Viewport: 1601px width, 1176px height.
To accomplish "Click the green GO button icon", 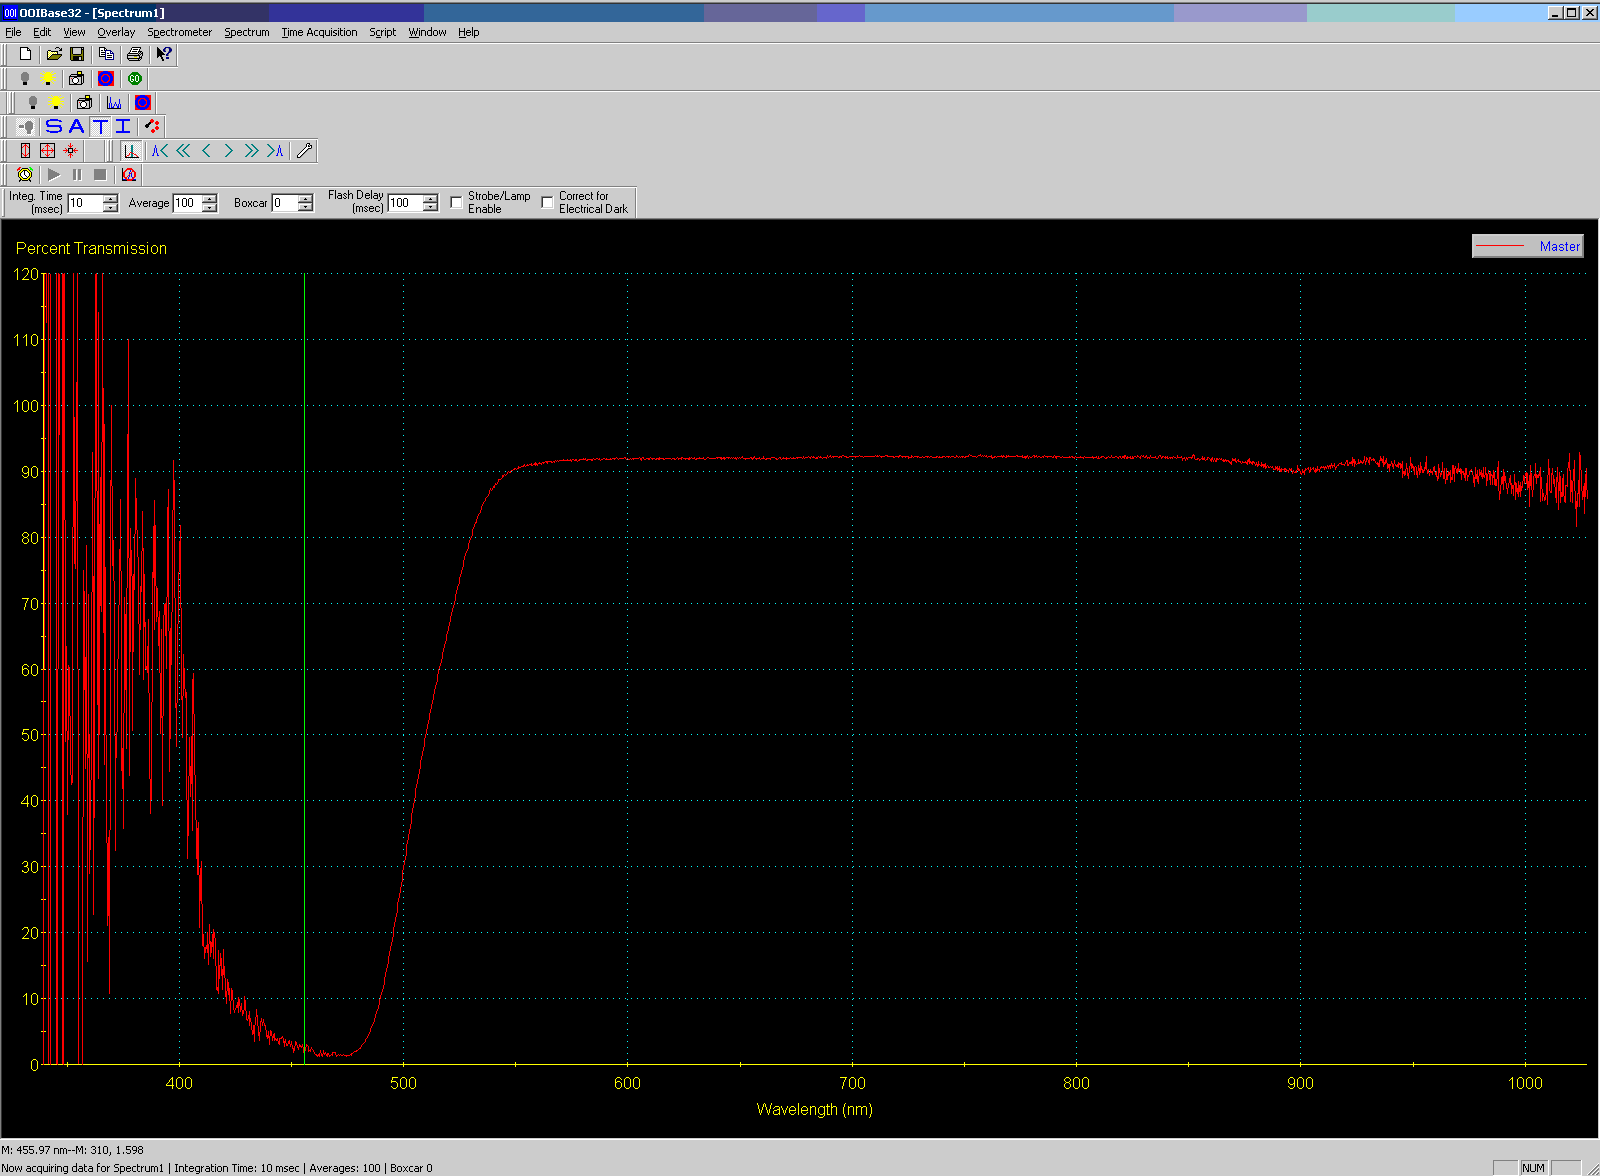I will tap(135, 78).
